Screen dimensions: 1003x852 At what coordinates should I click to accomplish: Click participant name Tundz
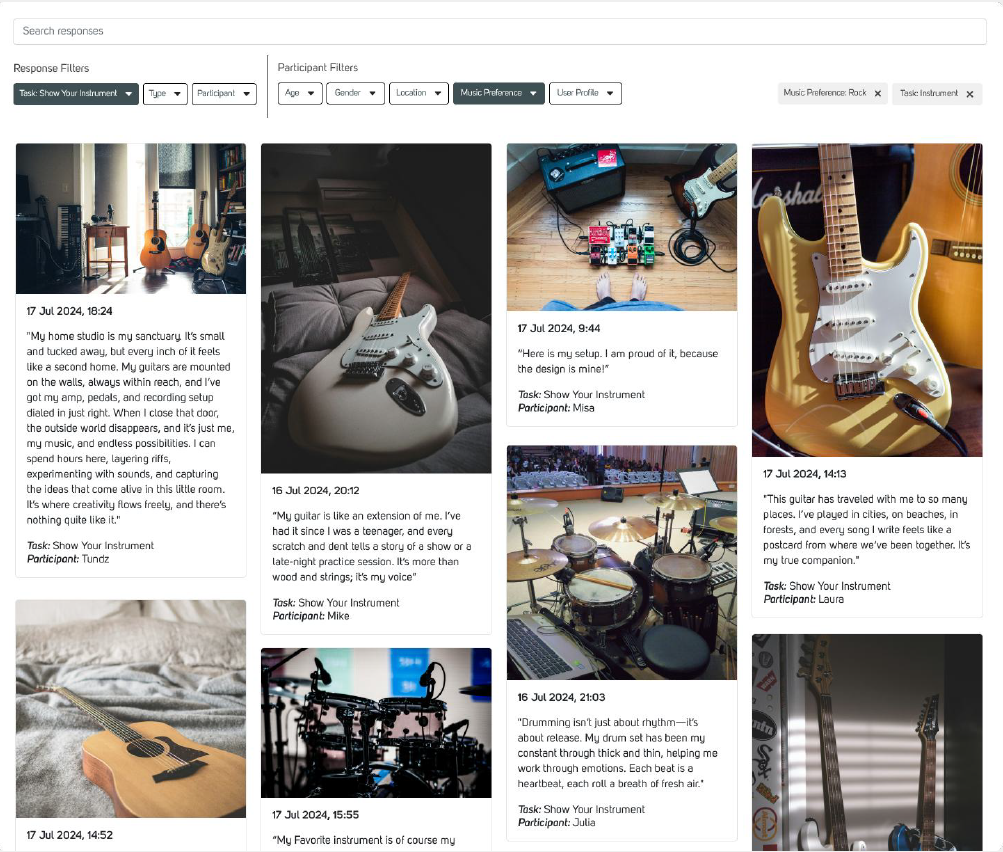click(95, 559)
